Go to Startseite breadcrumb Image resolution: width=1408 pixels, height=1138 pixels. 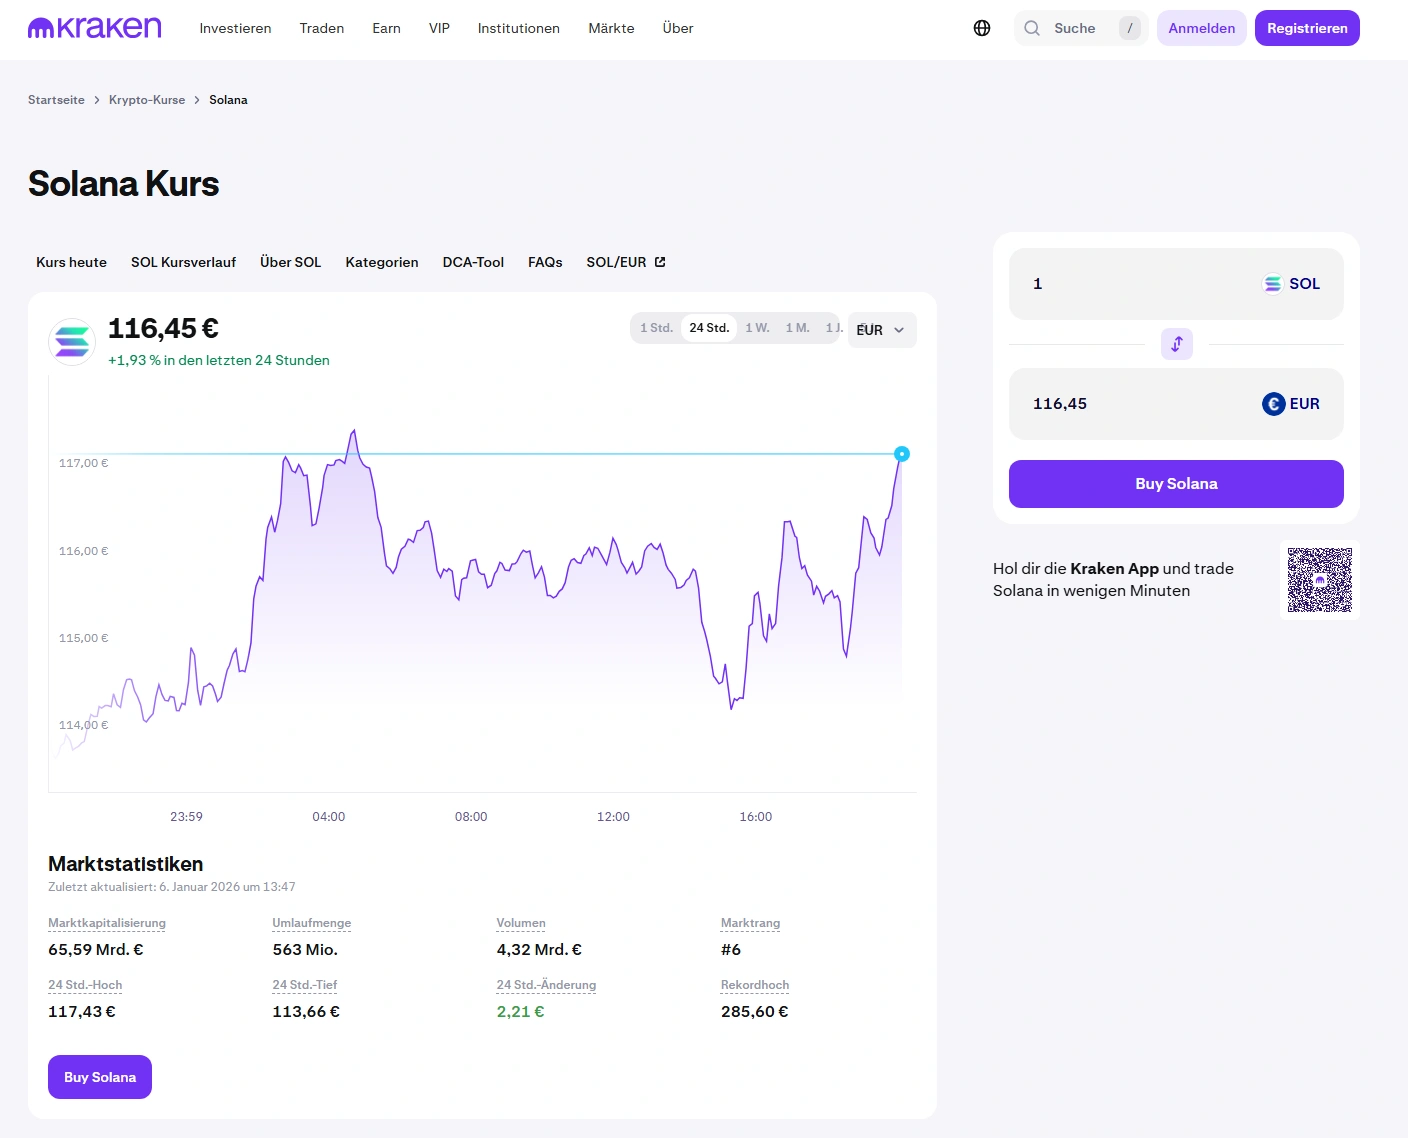[x=56, y=100]
